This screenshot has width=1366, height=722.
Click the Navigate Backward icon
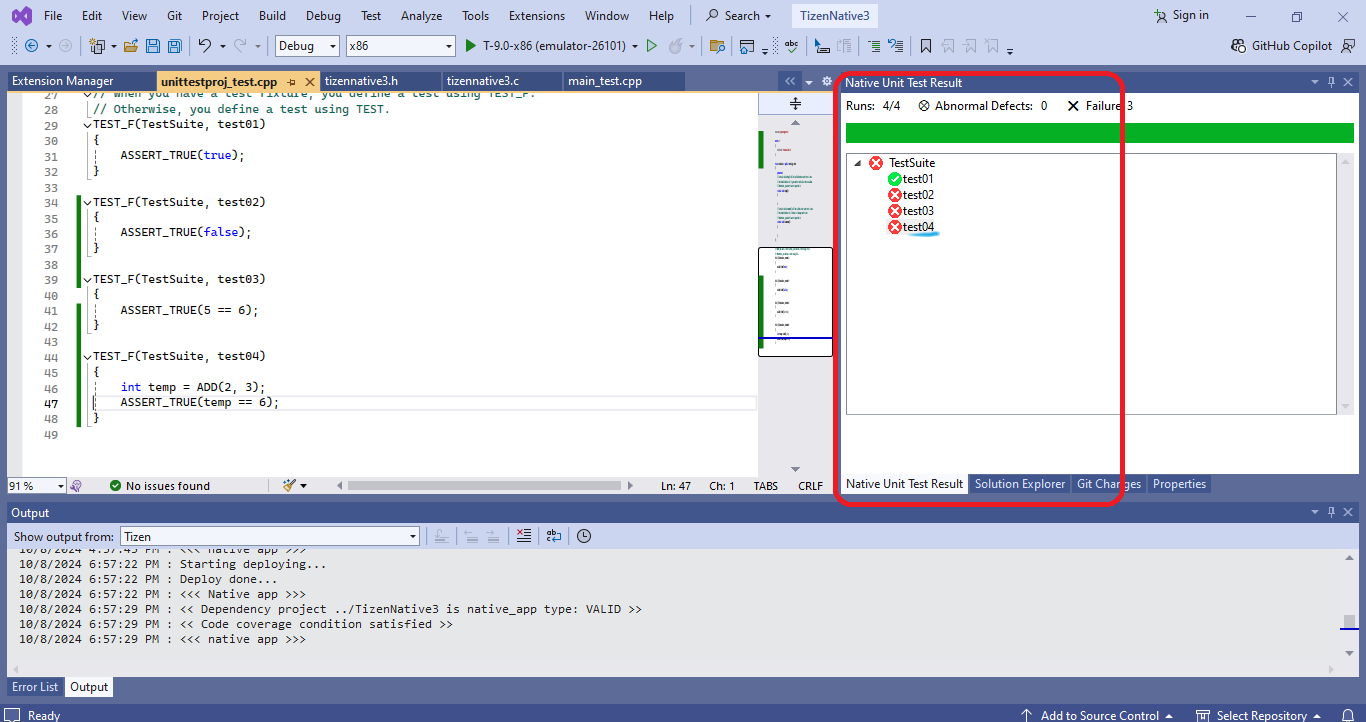pos(33,45)
